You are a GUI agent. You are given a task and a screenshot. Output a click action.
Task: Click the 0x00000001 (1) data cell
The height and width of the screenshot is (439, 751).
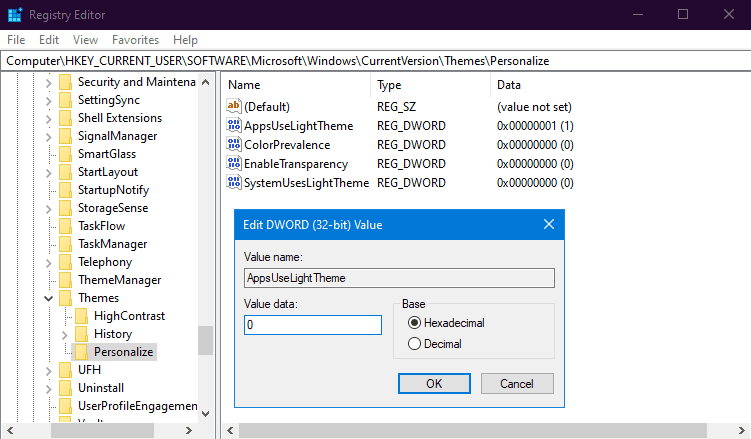[535, 125]
